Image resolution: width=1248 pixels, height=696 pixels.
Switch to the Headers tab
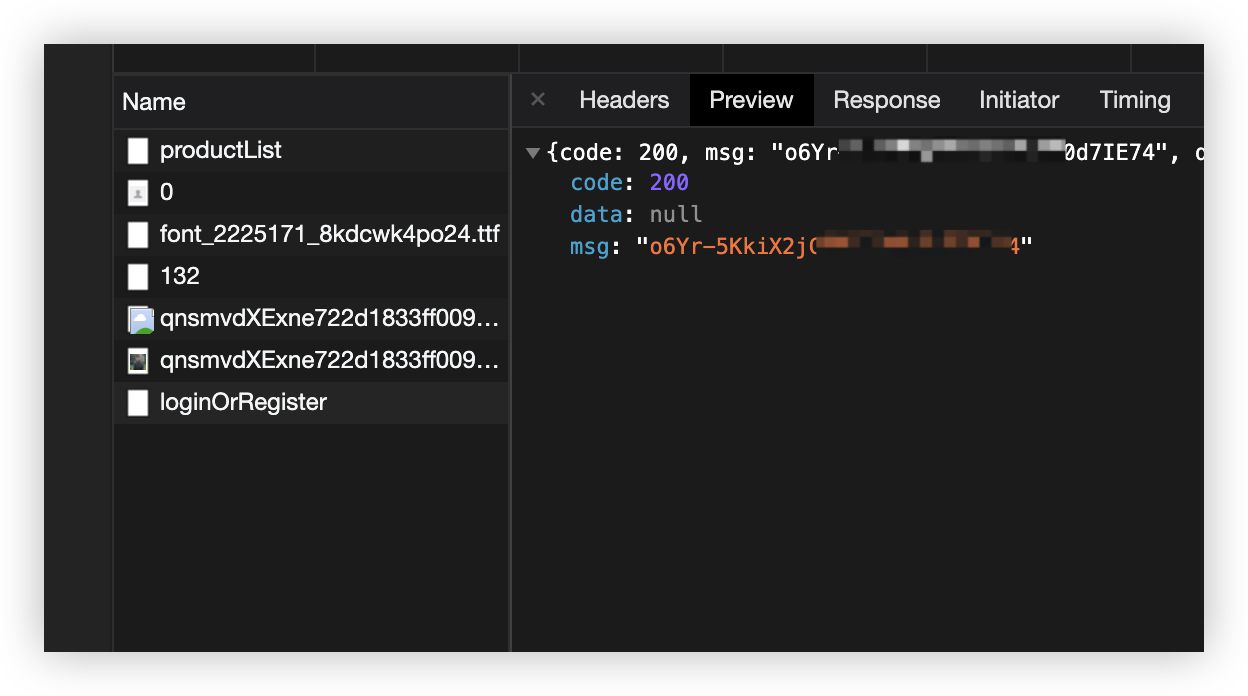pyautogui.click(x=624, y=100)
